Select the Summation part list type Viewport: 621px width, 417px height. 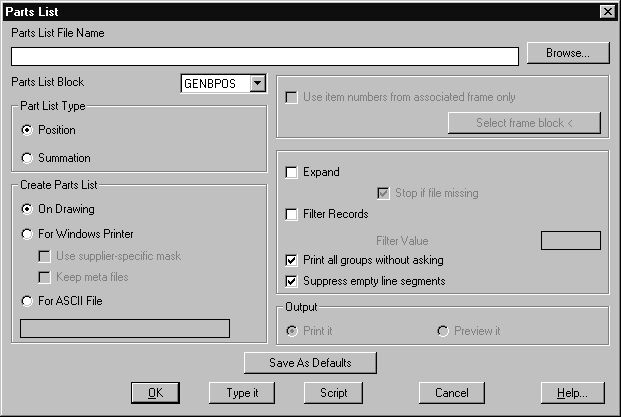coord(27,158)
